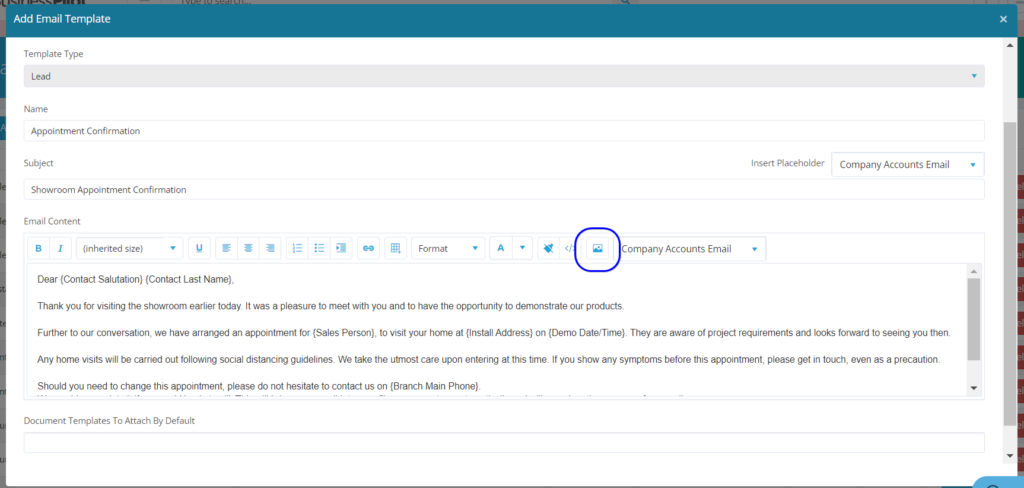Viewport: 1024px width, 488px height.
Task: Toggle bold formatting in the editor
Action: 39,248
